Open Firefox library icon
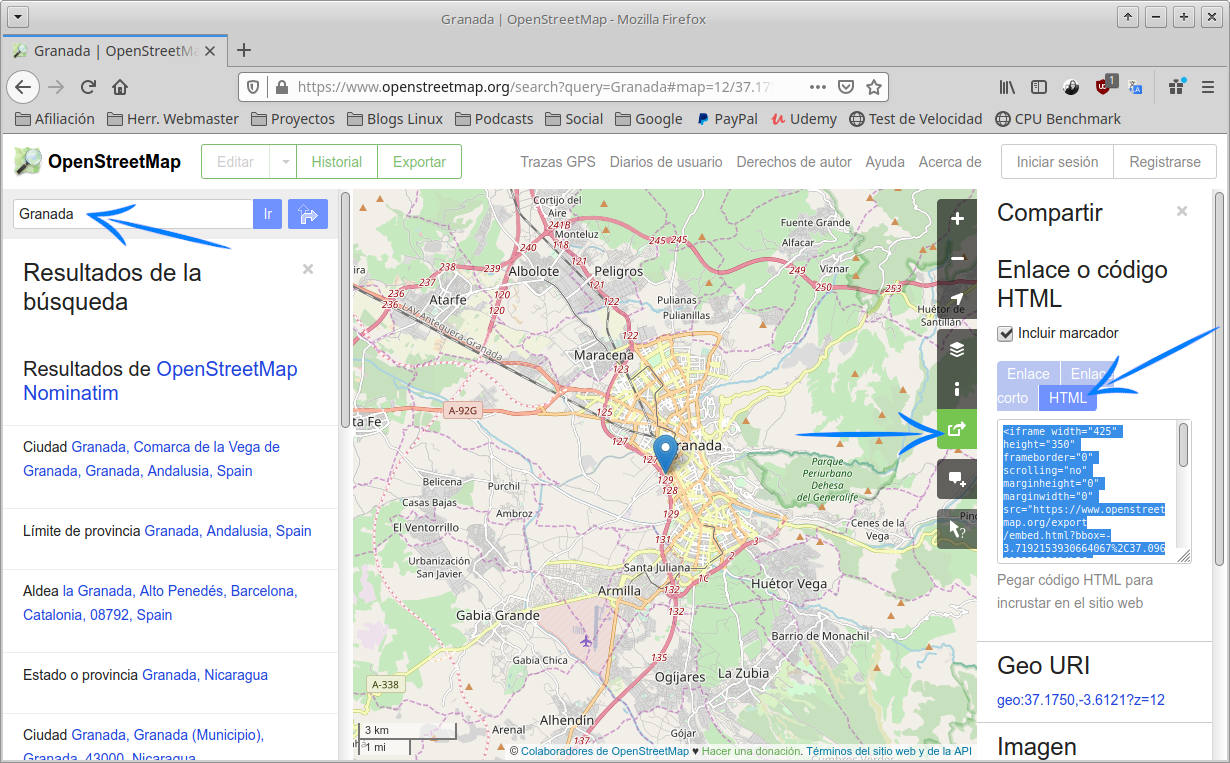 click(x=1007, y=87)
